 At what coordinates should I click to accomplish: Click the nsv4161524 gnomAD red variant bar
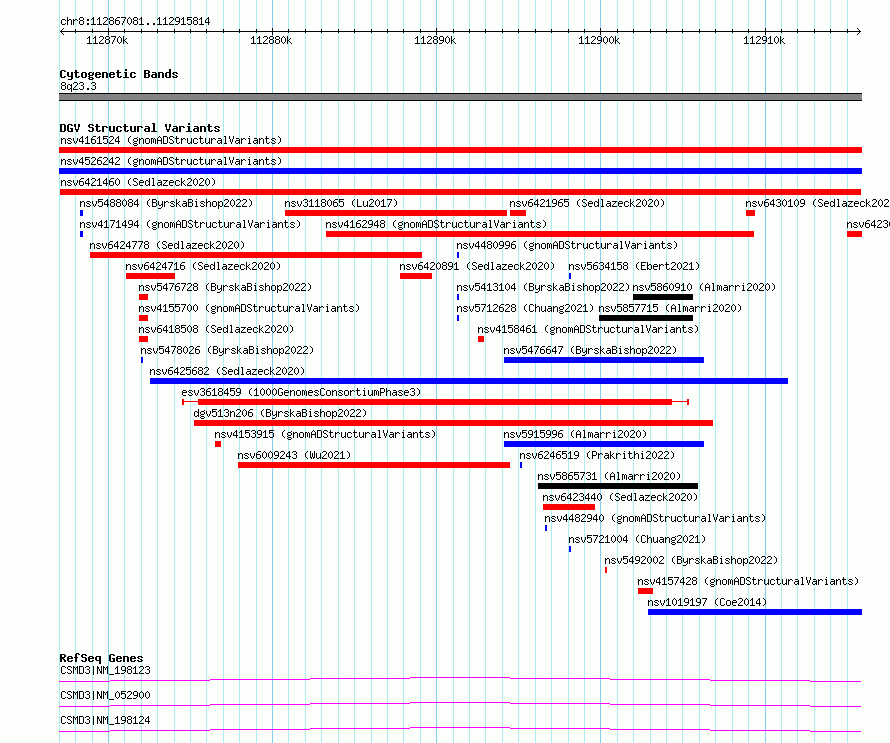pos(460,150)
